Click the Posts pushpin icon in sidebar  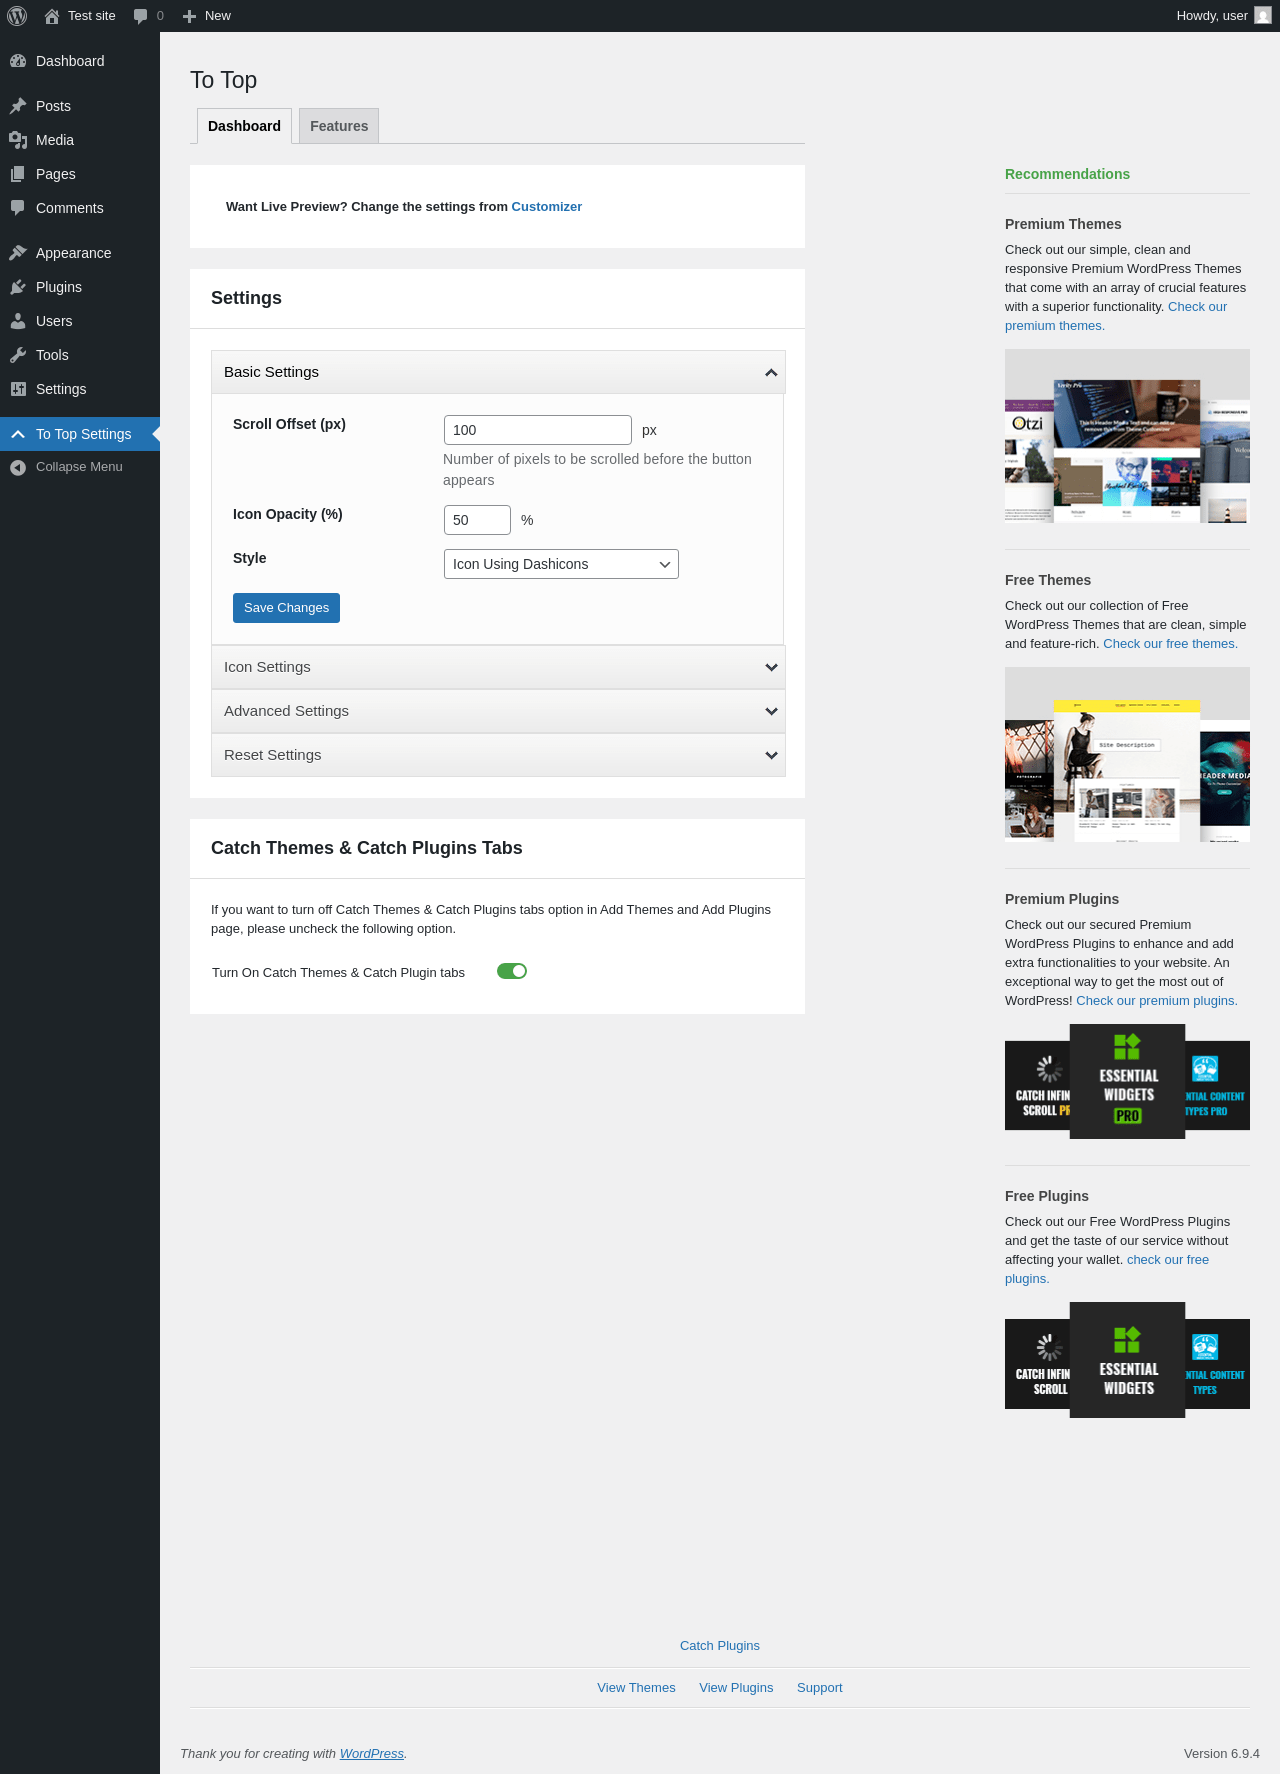coord(18,106)
